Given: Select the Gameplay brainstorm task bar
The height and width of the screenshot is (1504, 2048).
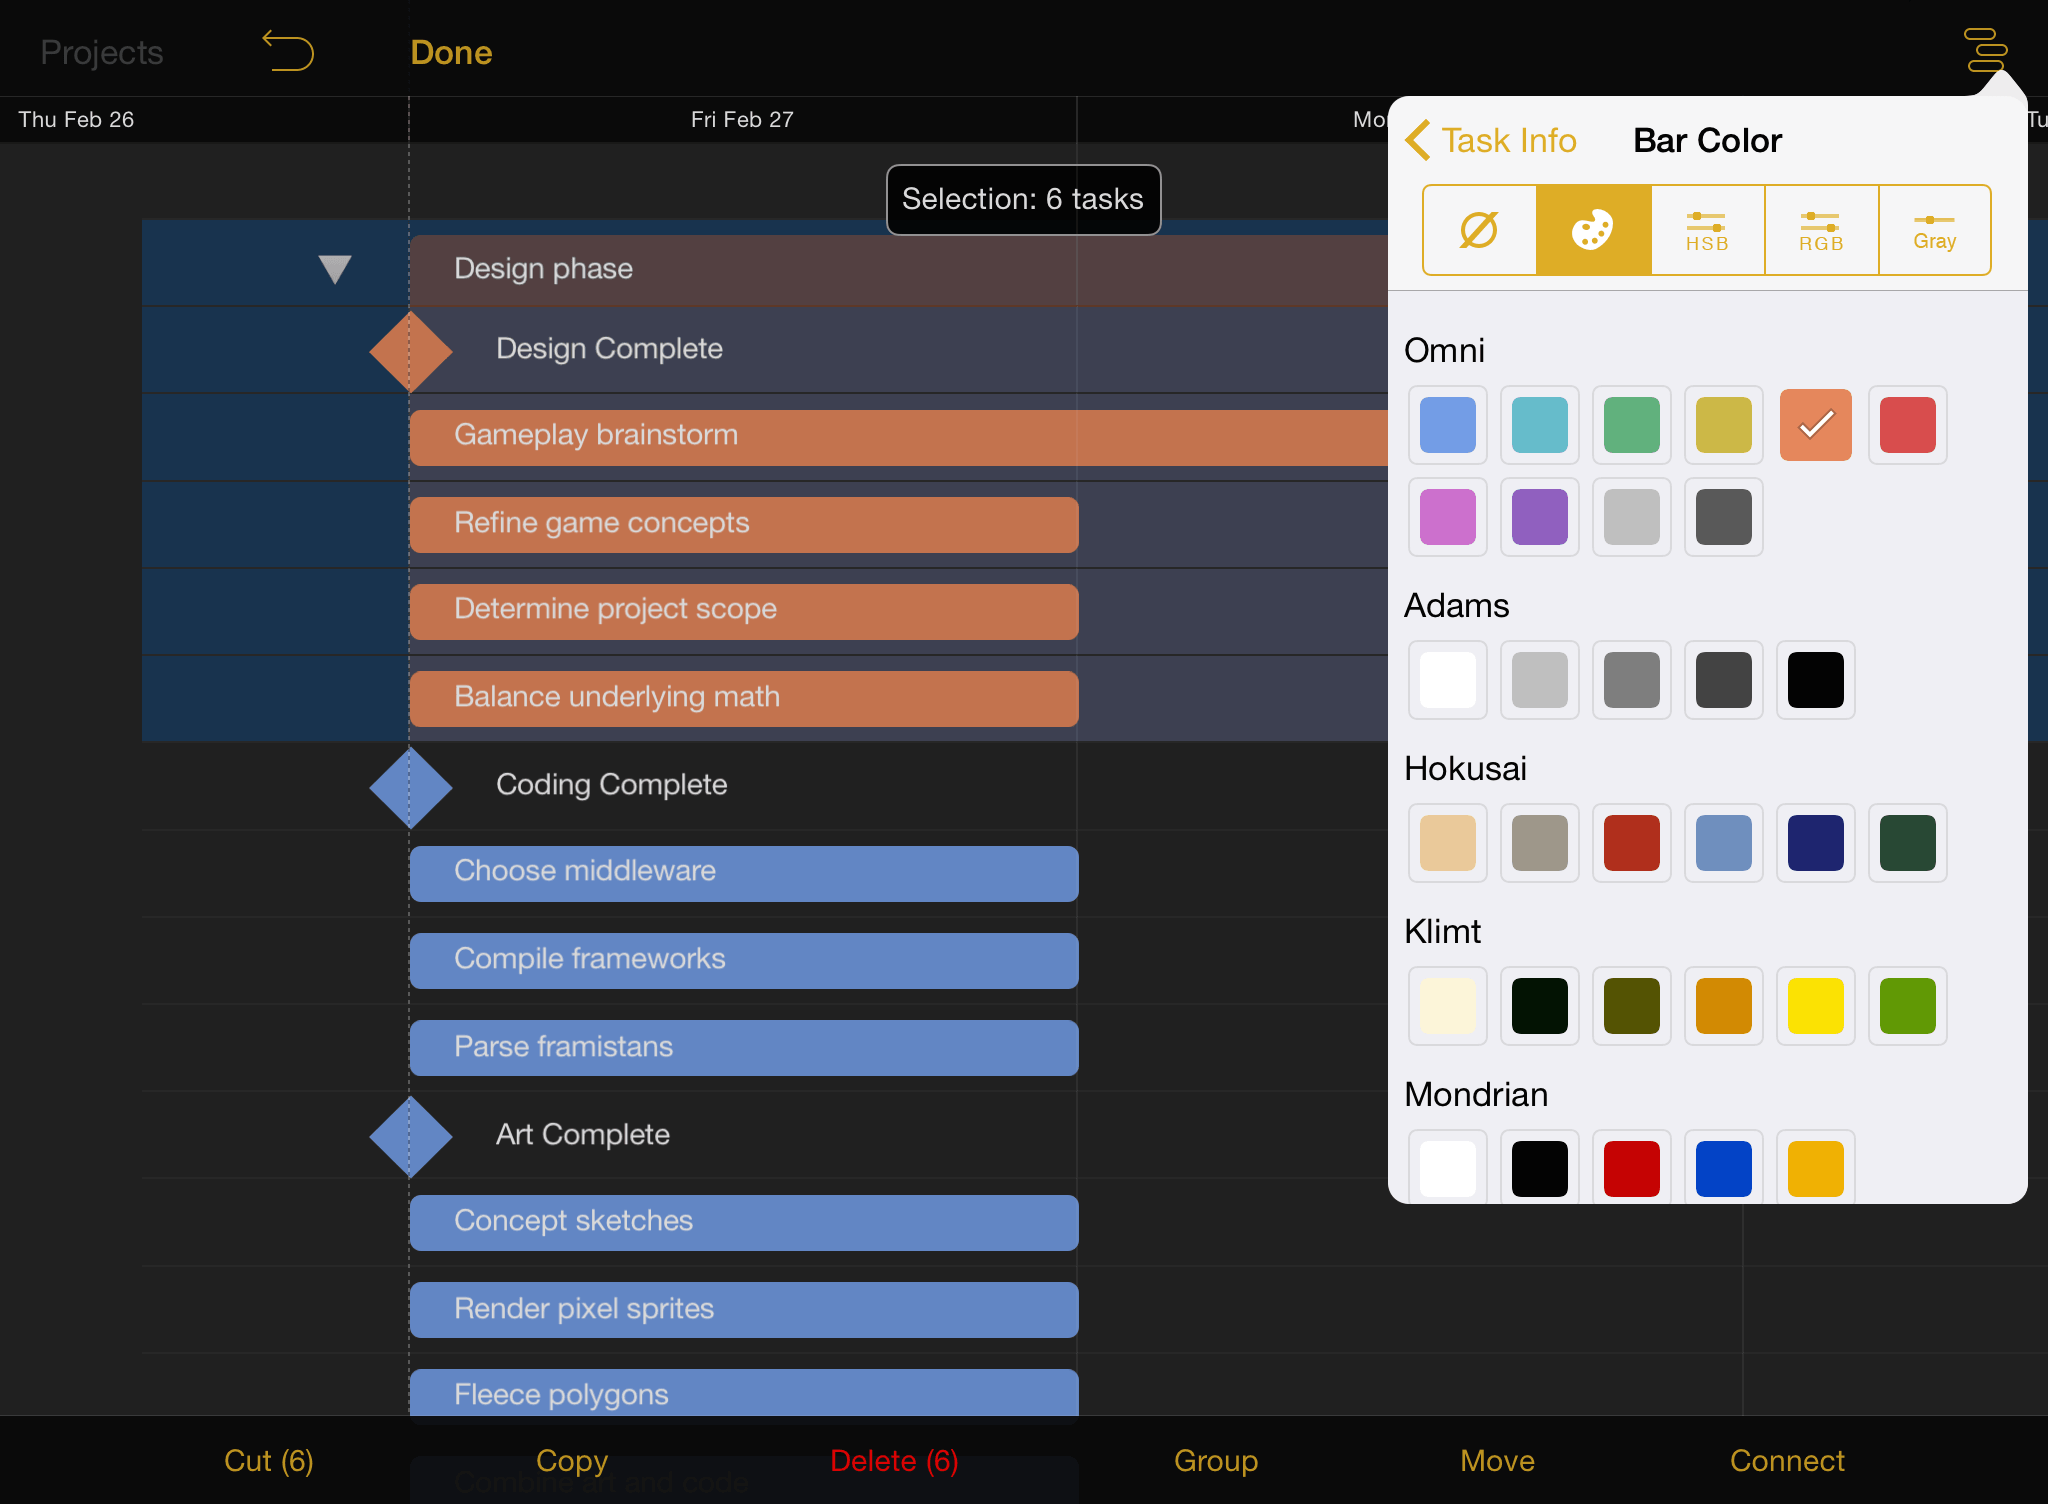Looking at the screenshot, I should 899,437.
